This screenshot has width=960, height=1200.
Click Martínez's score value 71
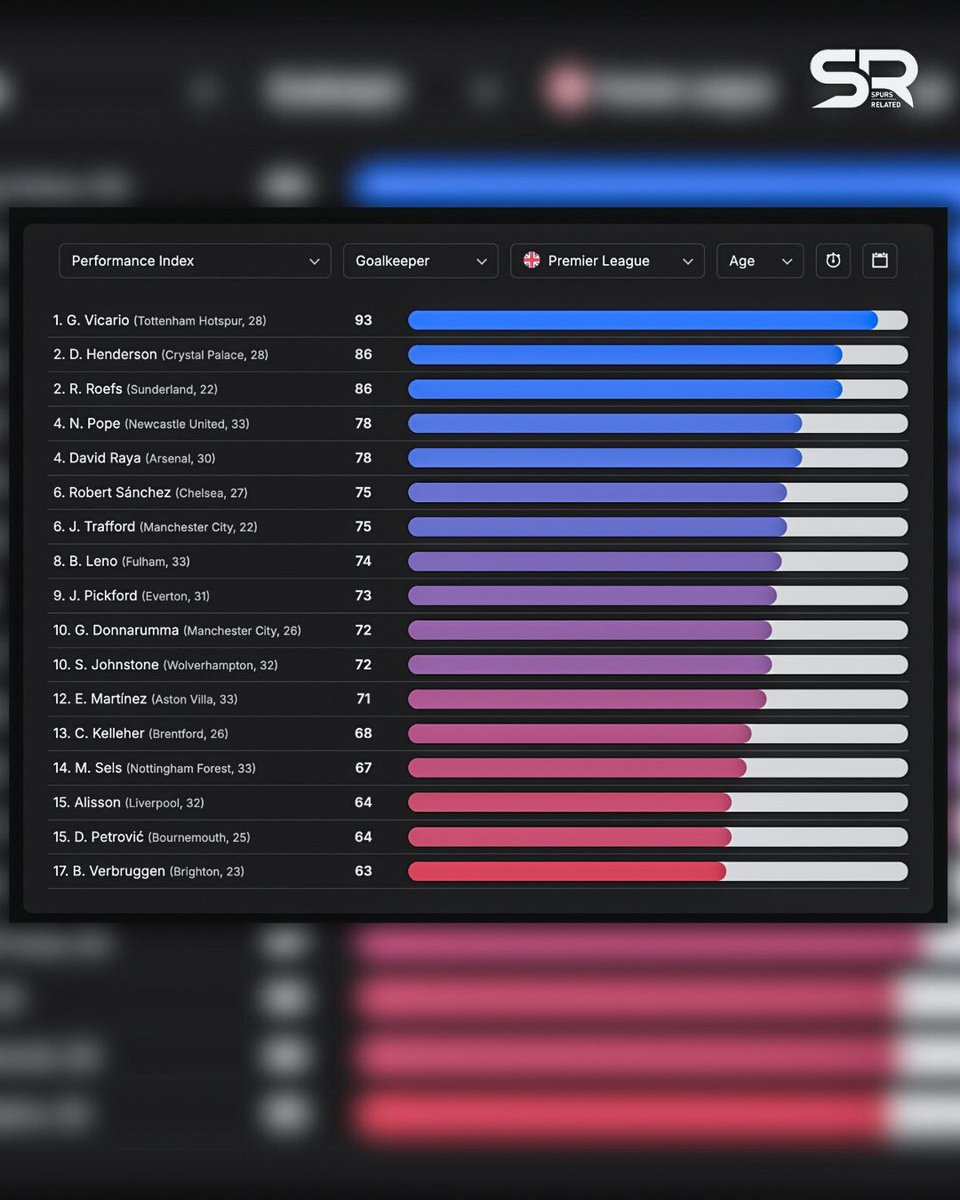coord(363,698)
